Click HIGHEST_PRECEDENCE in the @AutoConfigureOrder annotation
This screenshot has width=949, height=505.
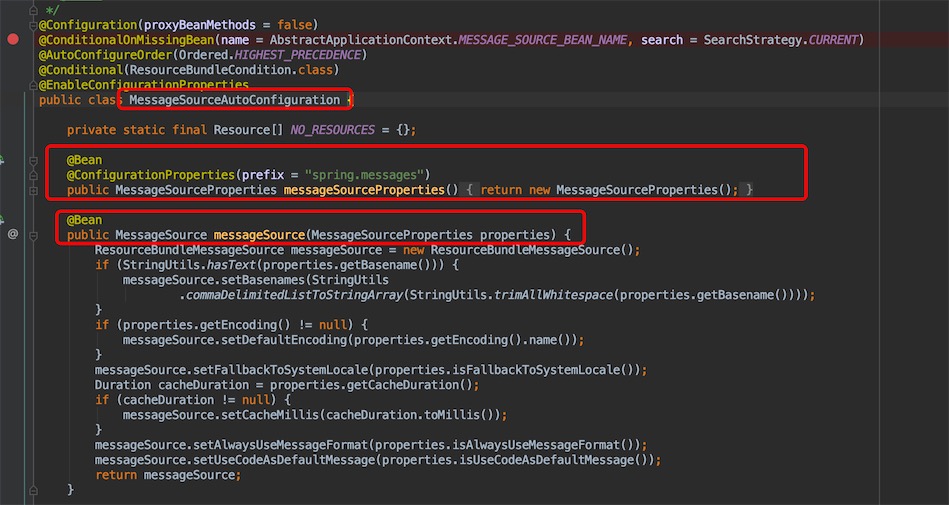click(298, 55)
